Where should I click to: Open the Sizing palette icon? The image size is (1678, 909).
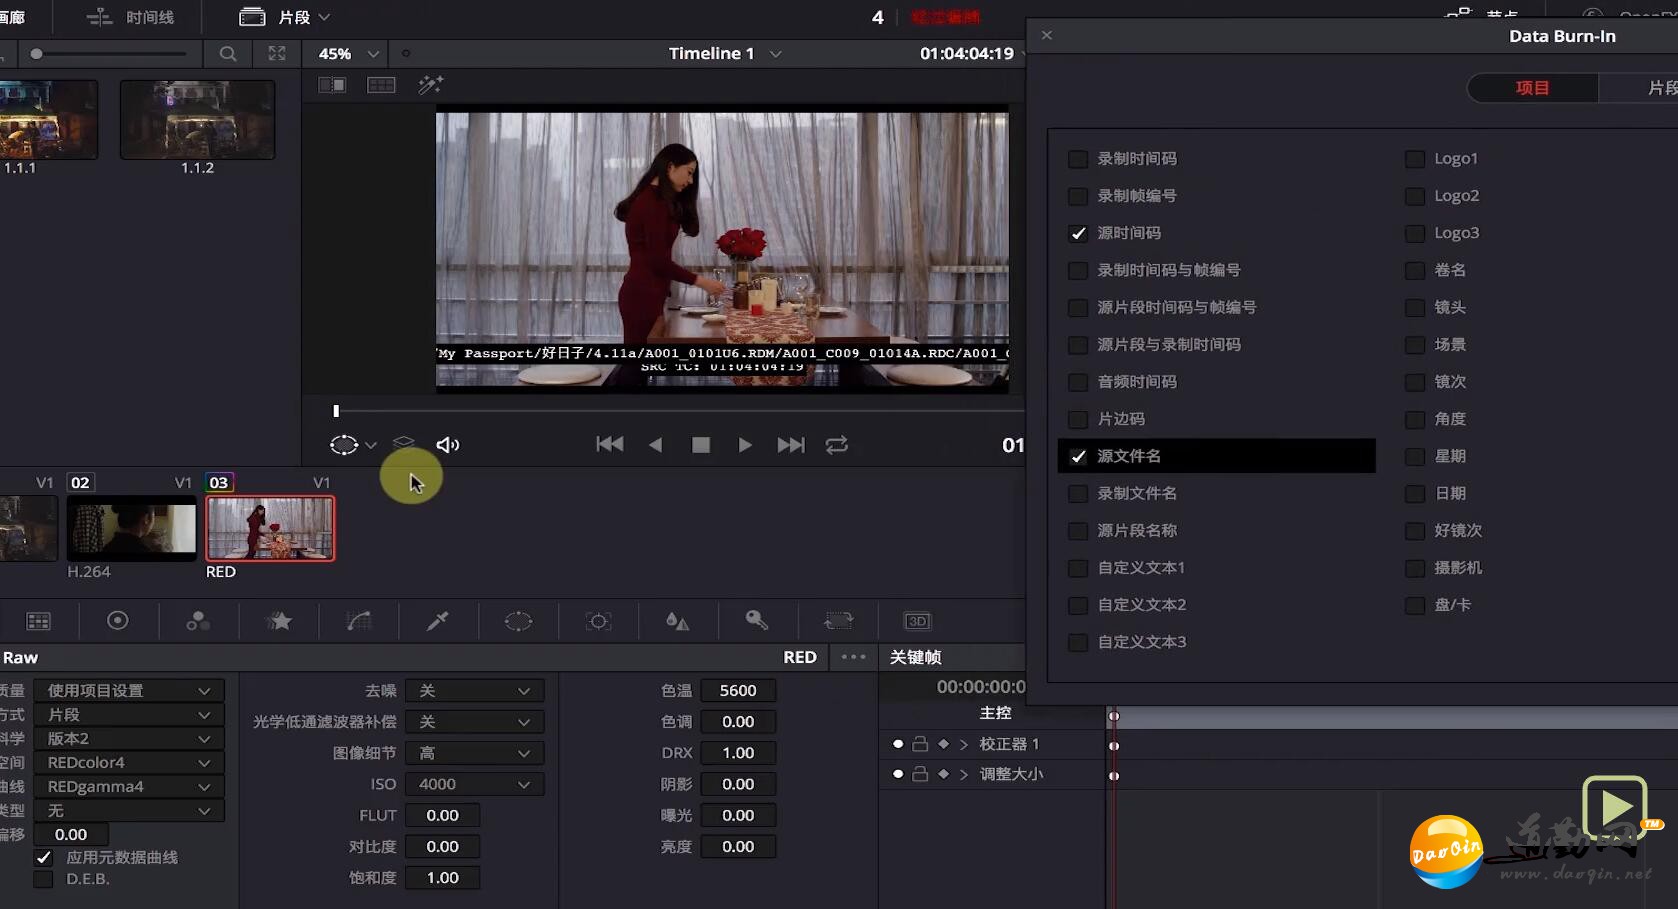tap(838, 621)
